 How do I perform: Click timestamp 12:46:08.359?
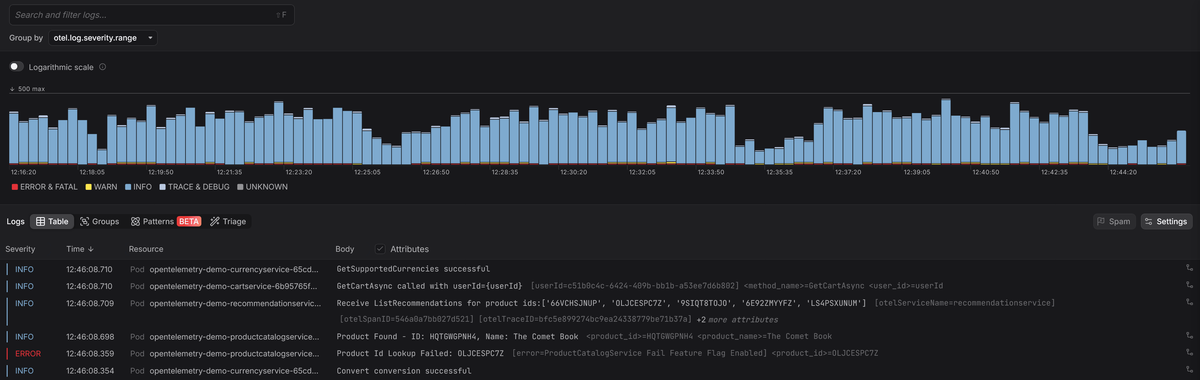89,353
